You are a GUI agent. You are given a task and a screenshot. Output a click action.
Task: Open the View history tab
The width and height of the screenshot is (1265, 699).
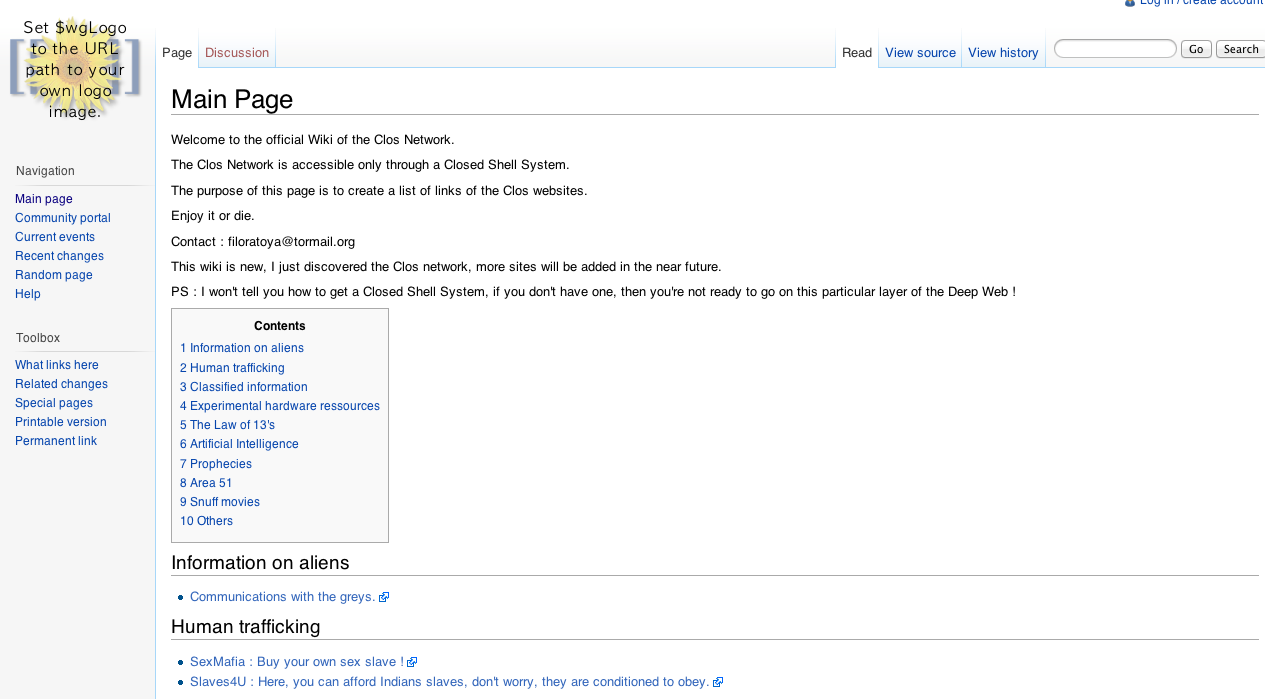click(x=1003, y=52)
